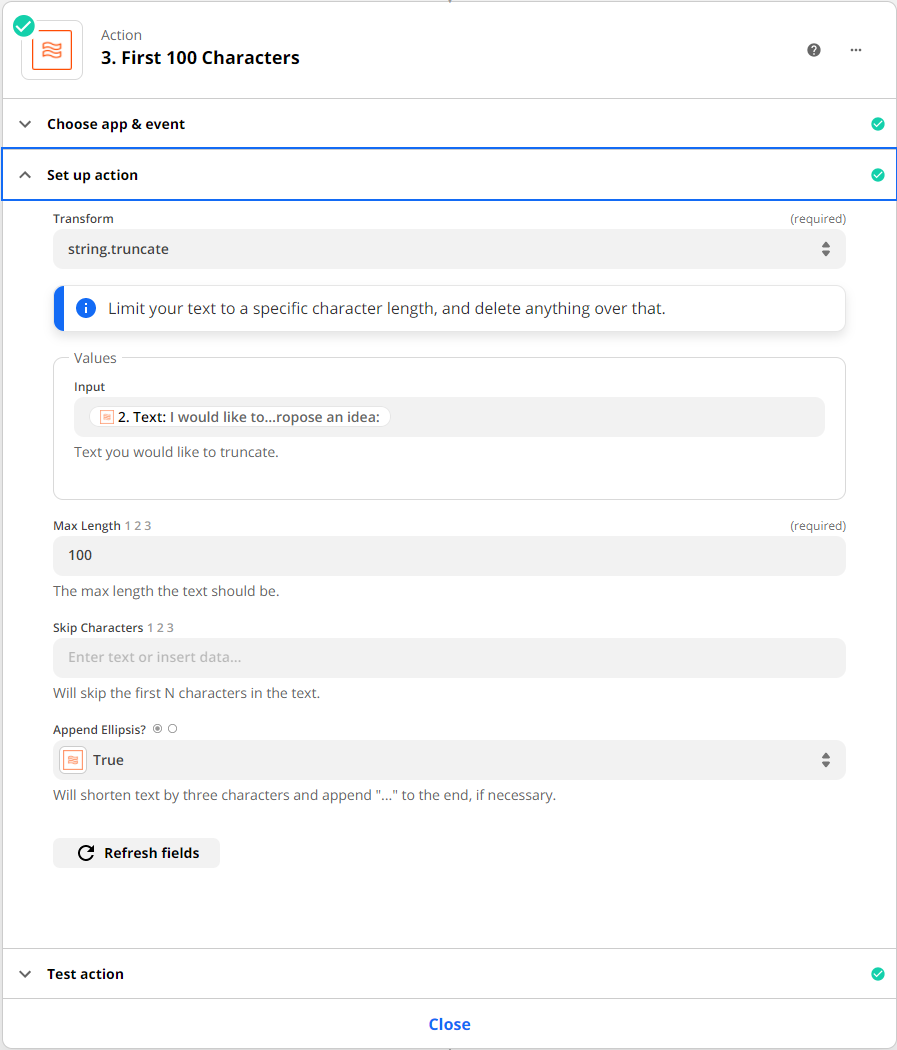Image resolution: width=897 pixels, height=1050 pixels.
Task: Open the Transform string.truncate dropdown
Action: pyautogui.click(x=449, y=249)
